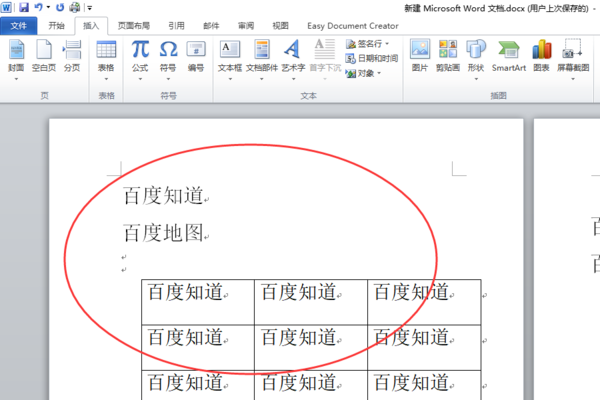Switch to the 页面布局 ribbon tab

[134, 26]
